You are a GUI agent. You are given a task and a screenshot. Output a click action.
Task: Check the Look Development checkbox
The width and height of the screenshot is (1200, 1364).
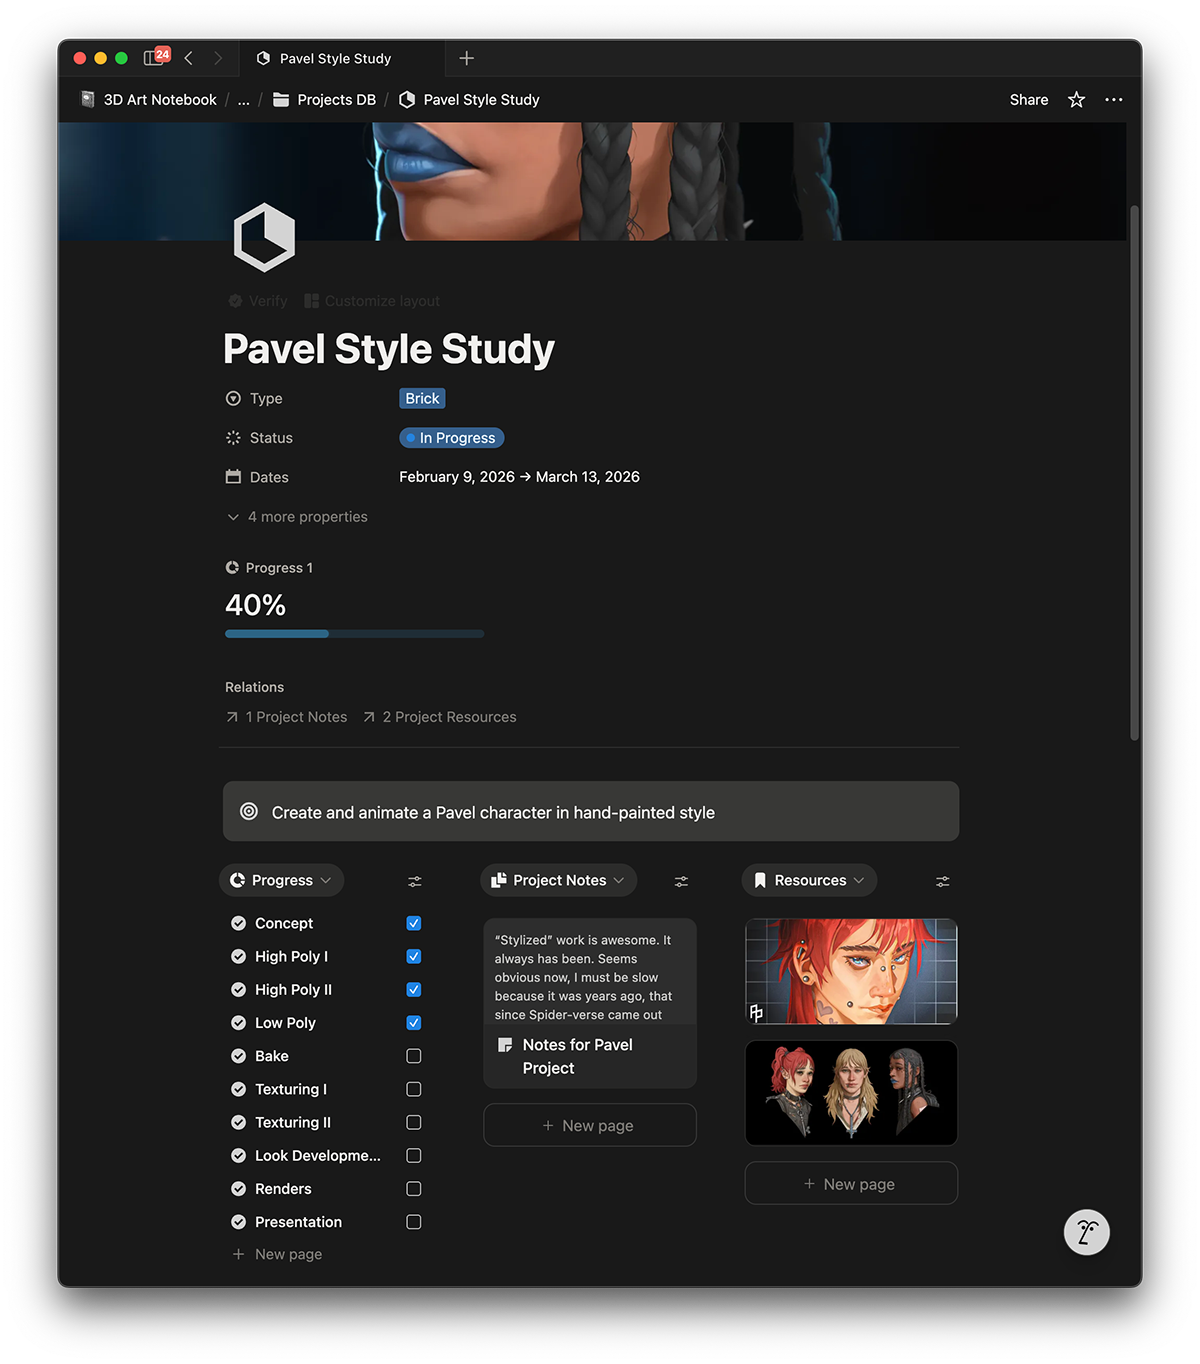(x=414, y=1155)
